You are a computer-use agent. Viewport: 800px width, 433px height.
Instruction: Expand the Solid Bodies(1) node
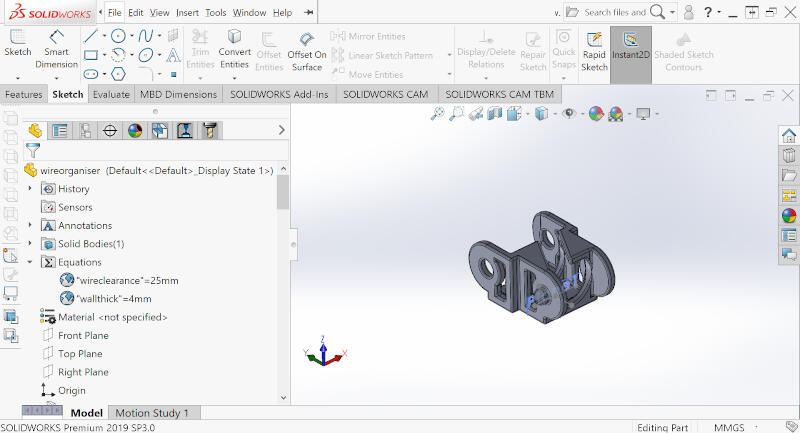tap(30, 243)
